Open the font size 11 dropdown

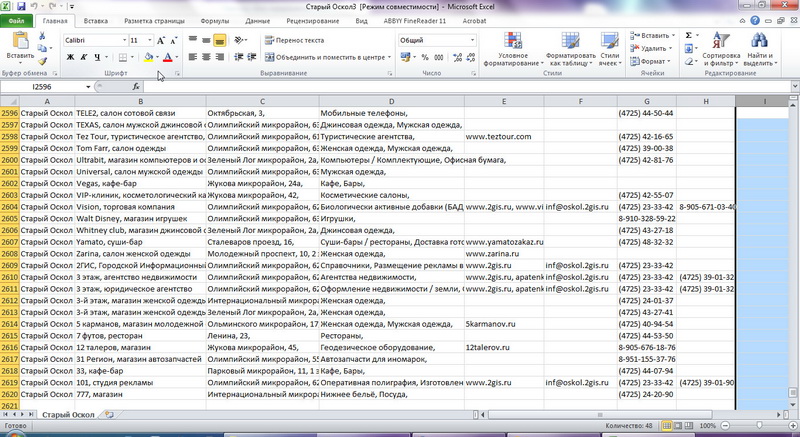(x=149, y=40)
